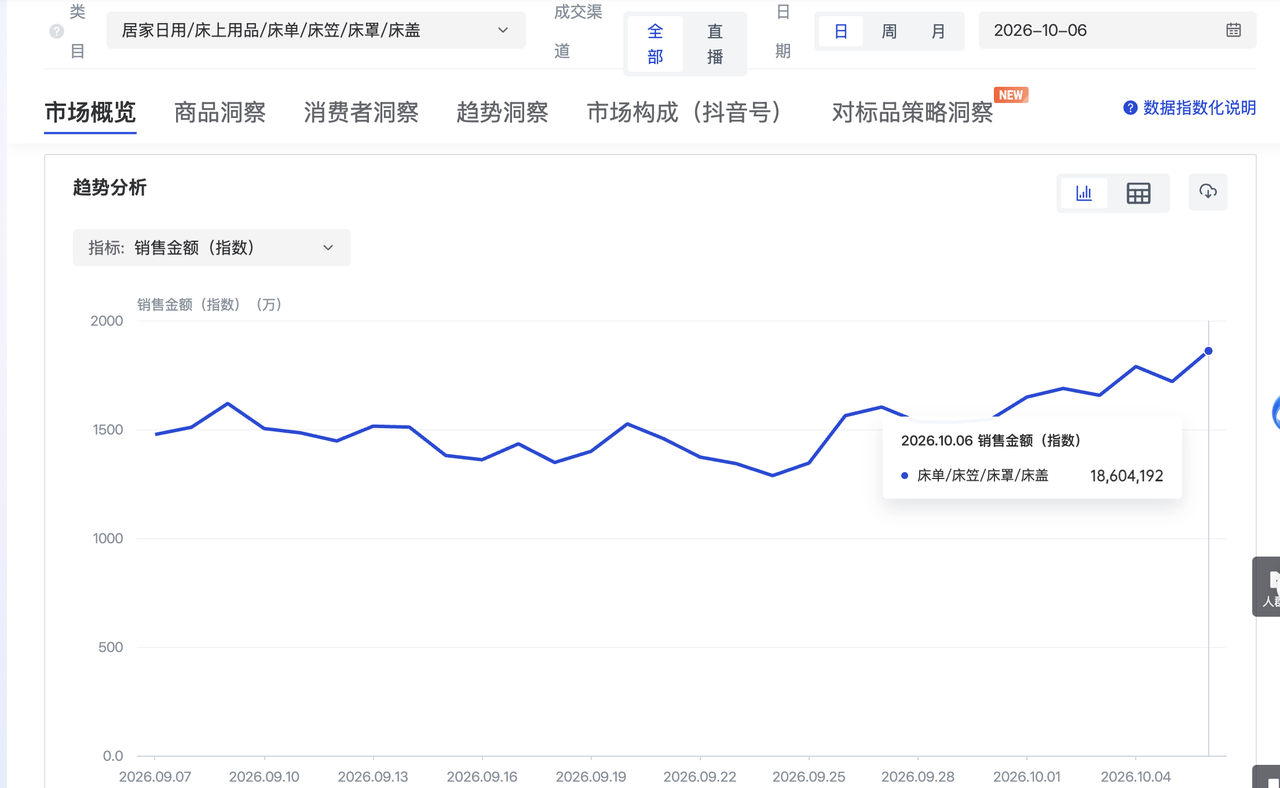This screenshot has width=1280, height=788.
Task: Open the calendar icon in date field
Action: (1234, 31)
